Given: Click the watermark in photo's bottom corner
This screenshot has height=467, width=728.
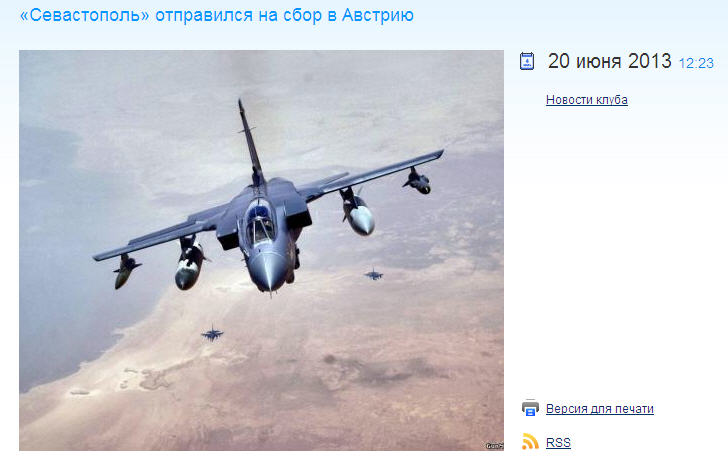Looking at the screenshot, I should [494, 446].
